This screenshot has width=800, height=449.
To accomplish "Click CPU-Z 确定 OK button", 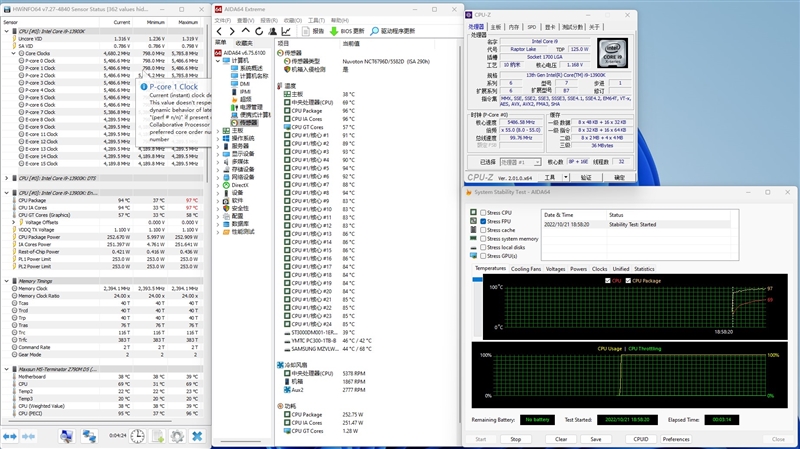I will coord(619,178).
